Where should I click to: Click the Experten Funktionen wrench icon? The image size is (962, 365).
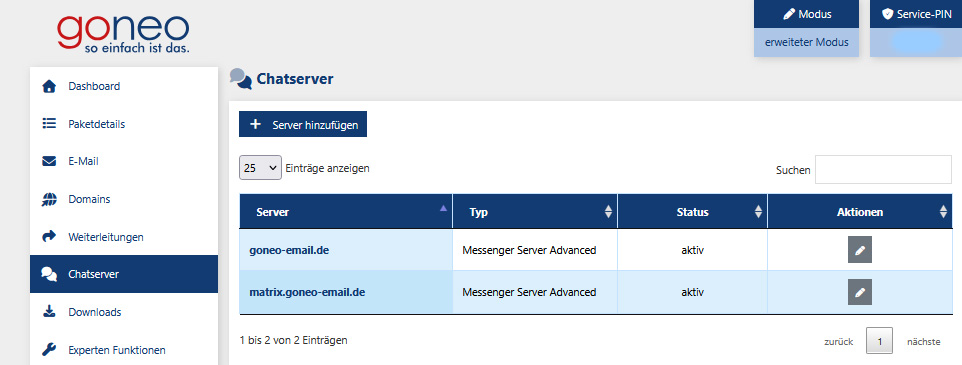click(x=49, y=350)
